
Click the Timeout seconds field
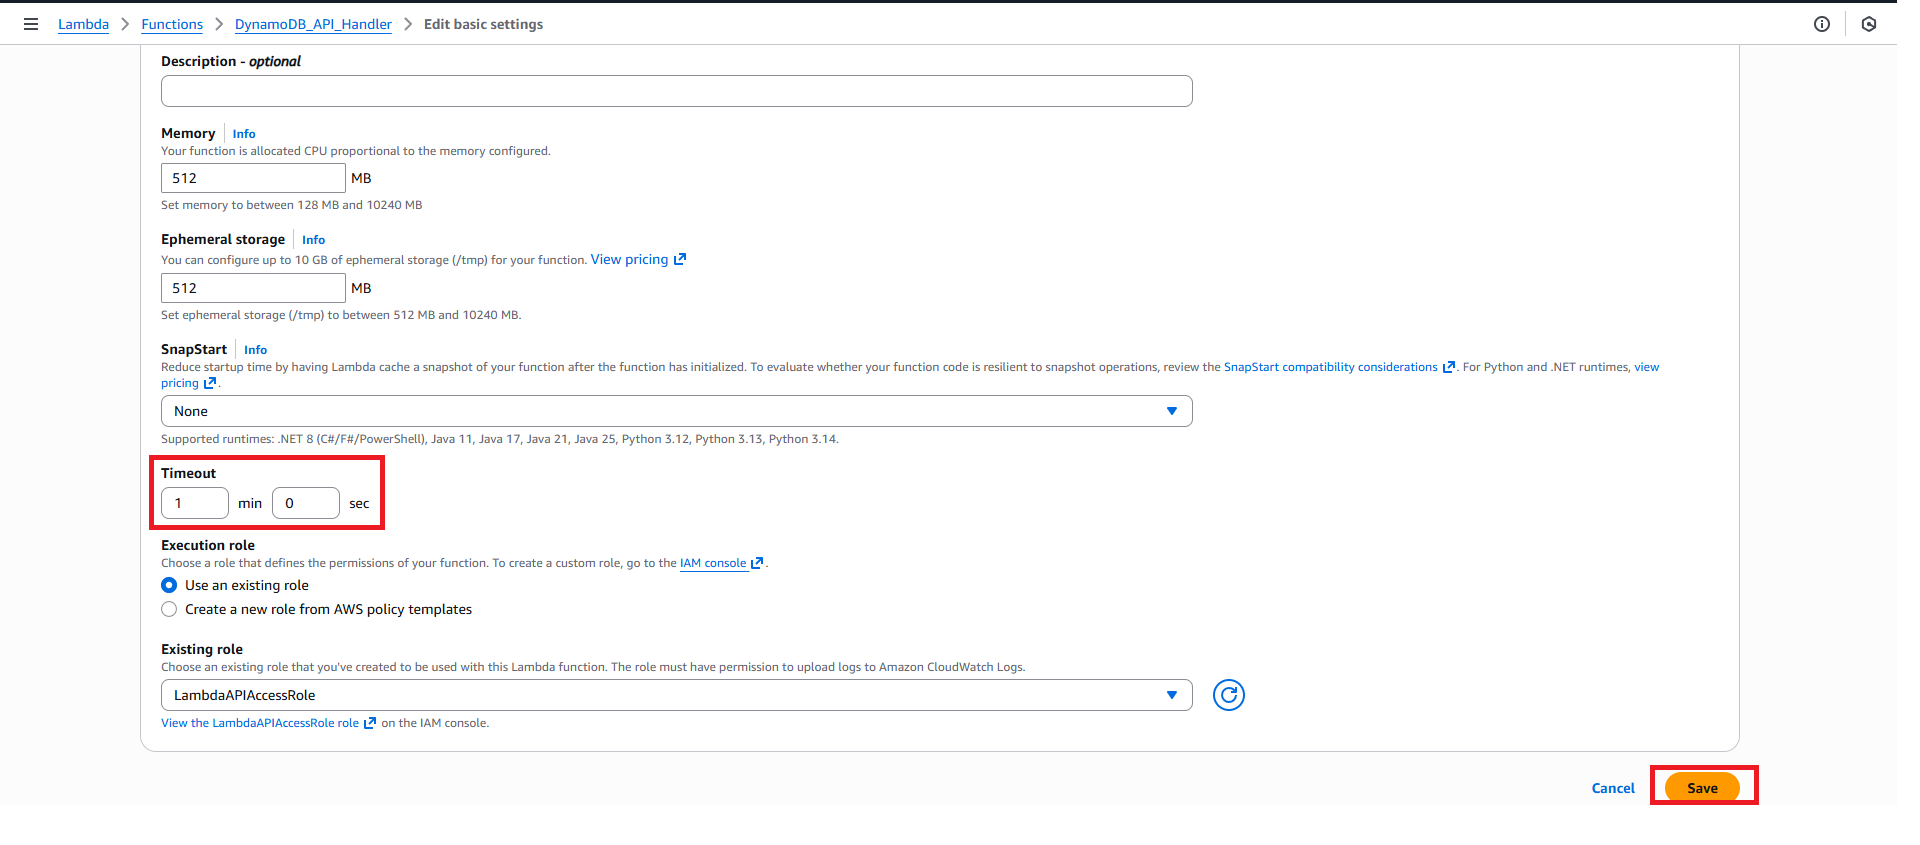pyautogui.click(x=305, y=503)
